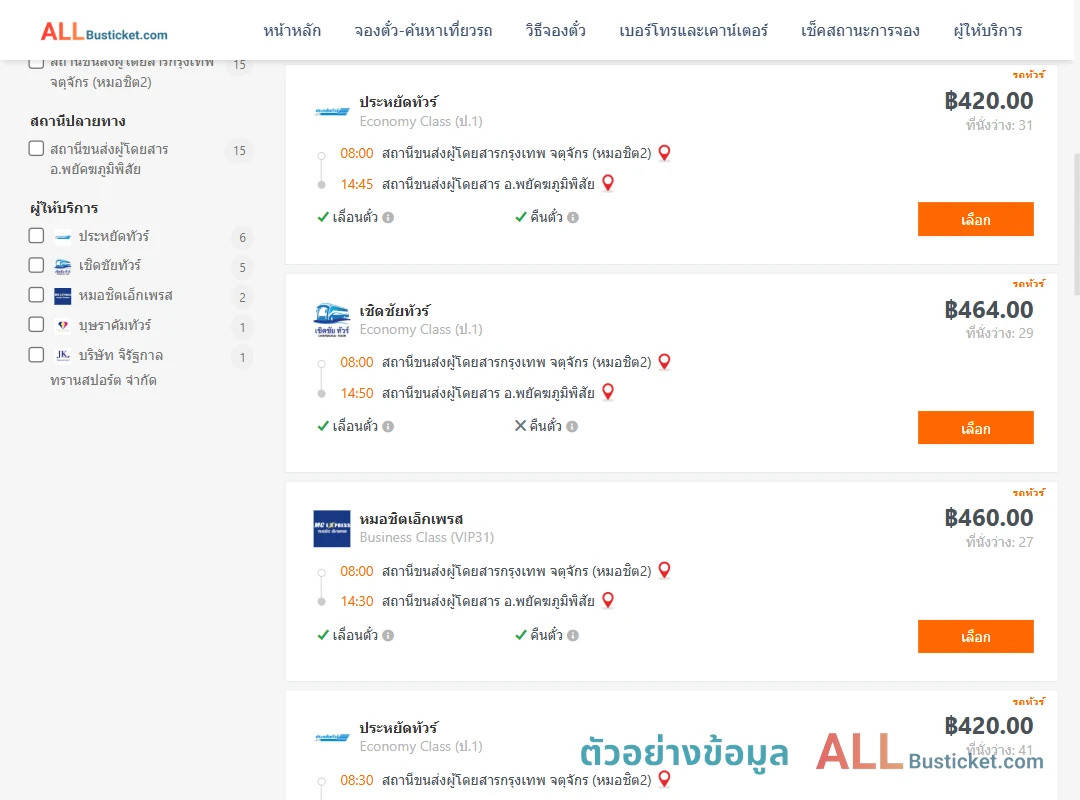Click หมอชิตเอ็กเพรส logo in operator filter
This screenshot has width=1080, height=800.
[63, 296]
